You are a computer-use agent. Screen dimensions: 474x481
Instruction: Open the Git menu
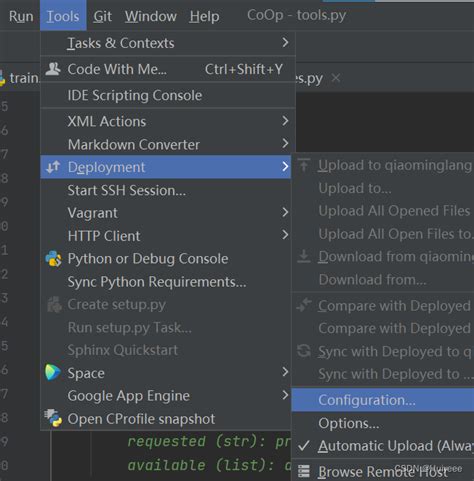coord(102,16)
